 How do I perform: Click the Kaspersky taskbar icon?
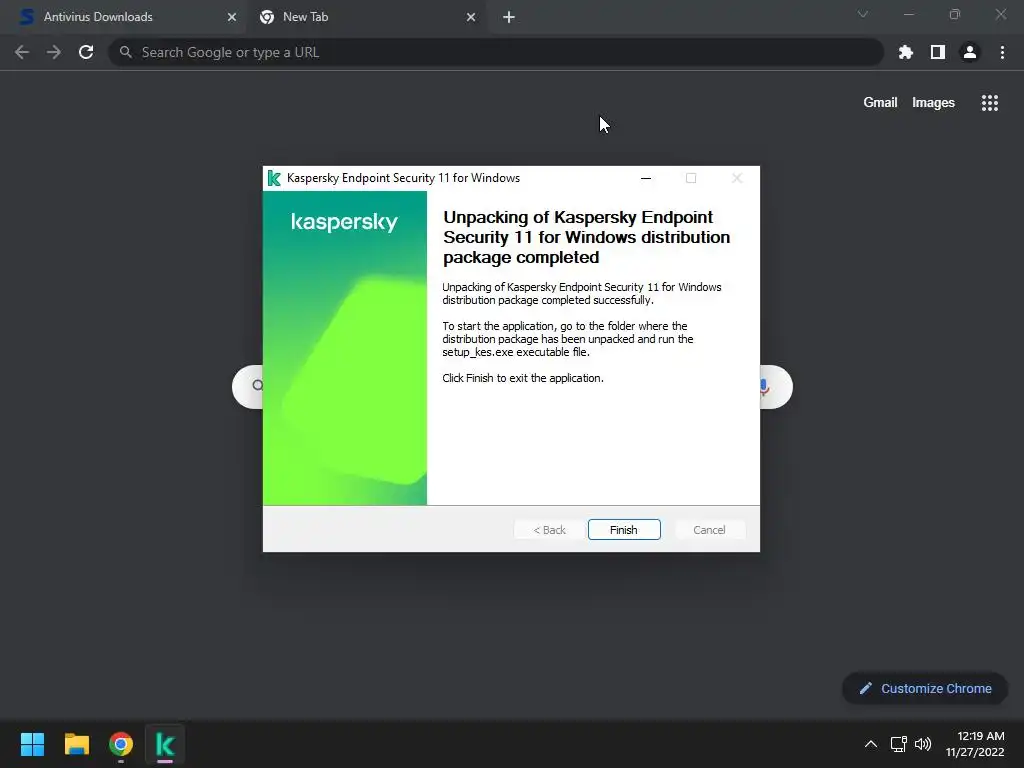(165, 744)
